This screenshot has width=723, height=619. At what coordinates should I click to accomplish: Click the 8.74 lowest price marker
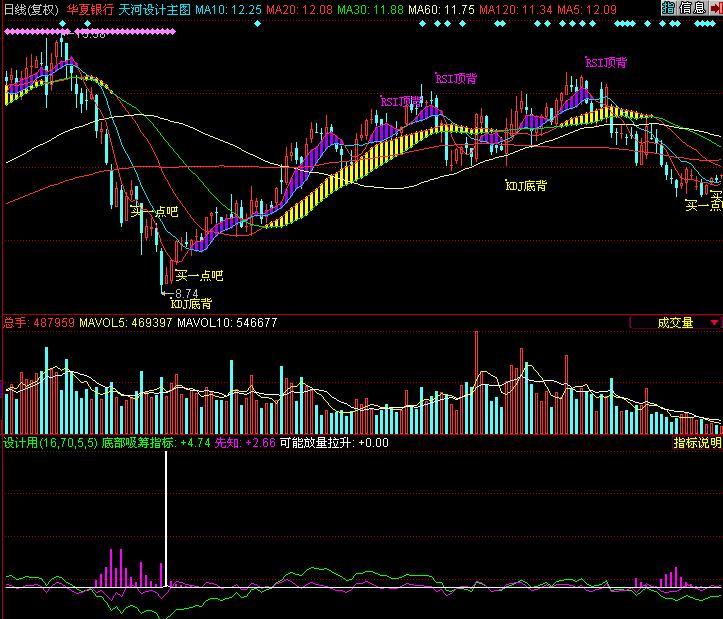pos(192,293)
